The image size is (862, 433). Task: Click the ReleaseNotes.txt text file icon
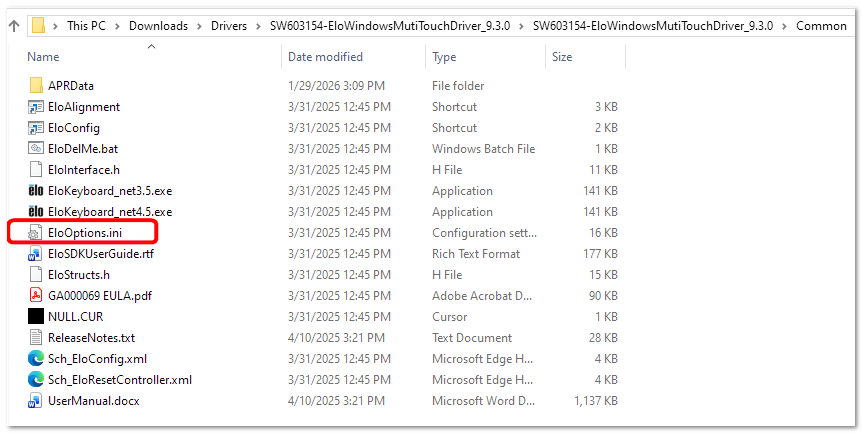(x=36, y=337)
